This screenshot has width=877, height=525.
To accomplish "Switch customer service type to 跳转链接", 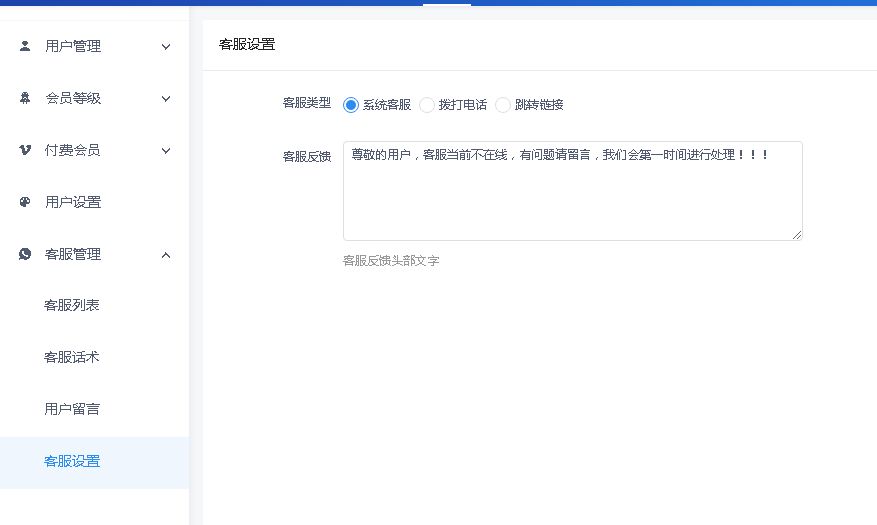I will point(503,104).
